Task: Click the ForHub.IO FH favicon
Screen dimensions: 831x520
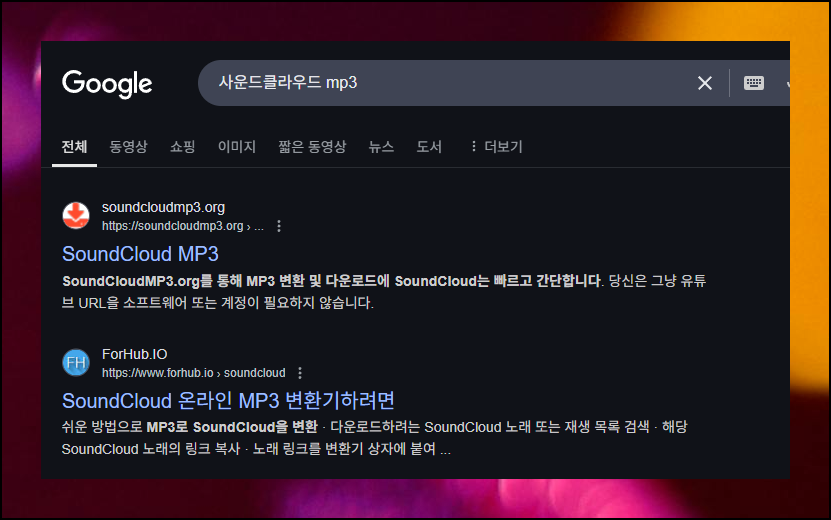Action: pos(76,363)
